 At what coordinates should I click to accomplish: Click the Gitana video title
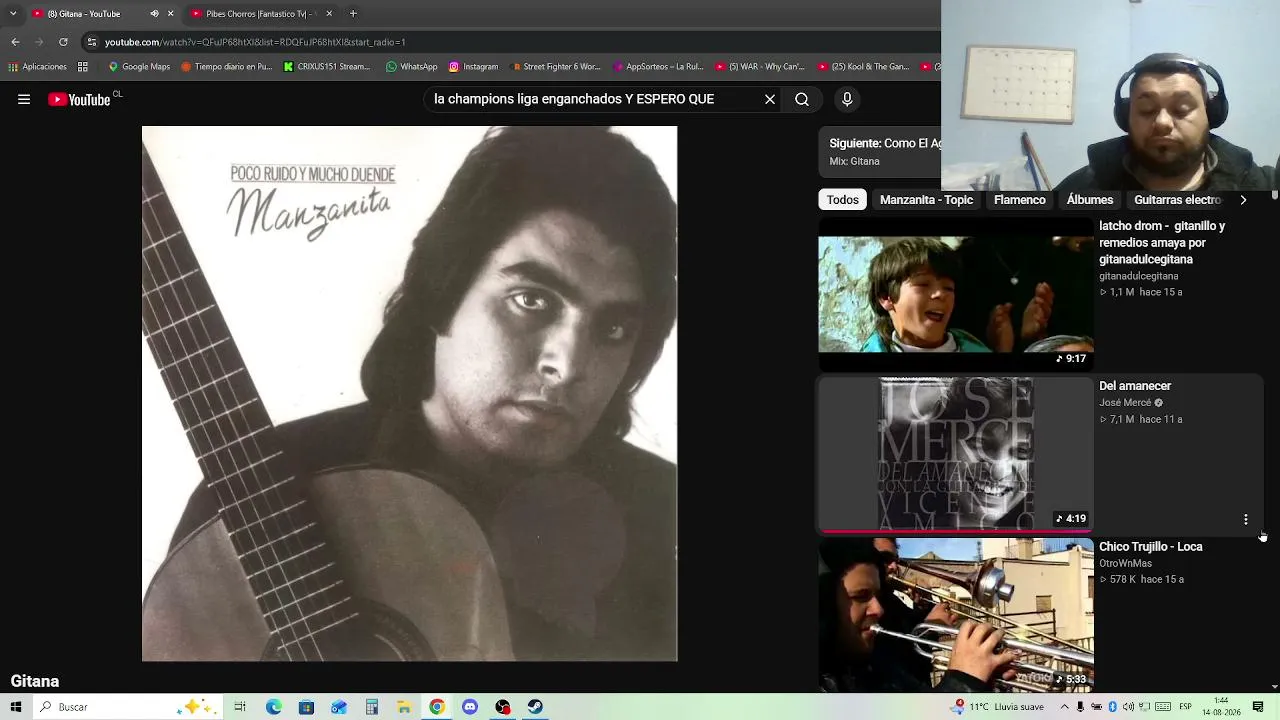click(35, 681)
